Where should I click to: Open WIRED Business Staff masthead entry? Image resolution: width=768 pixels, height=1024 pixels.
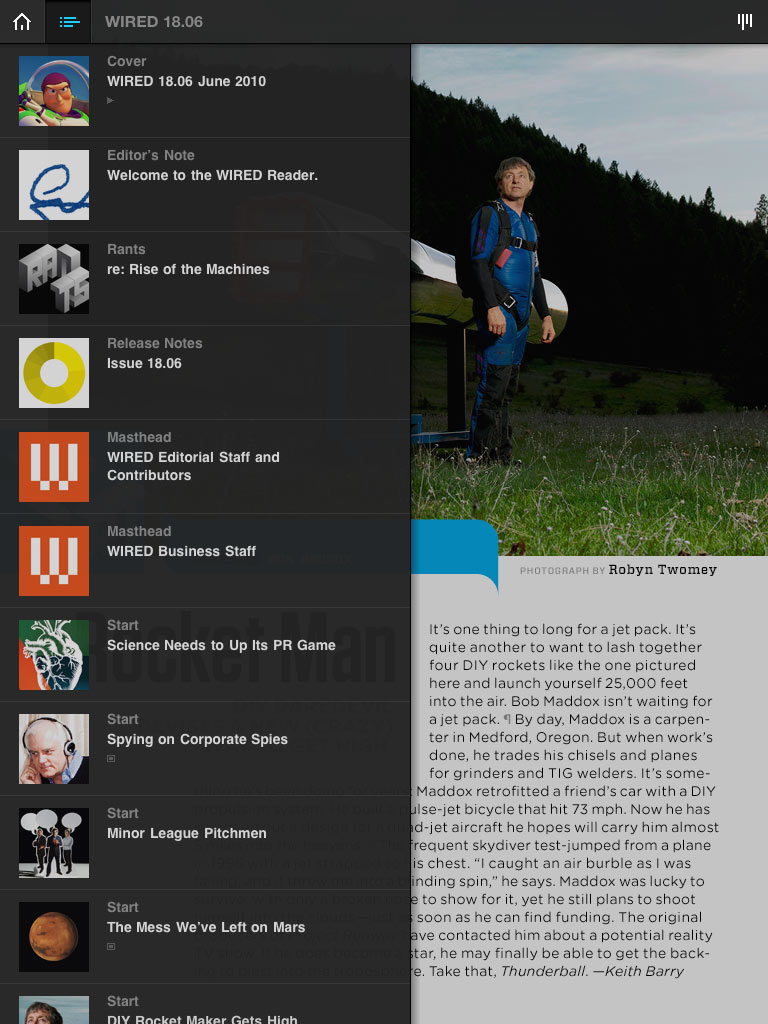(x=205, y=561)
